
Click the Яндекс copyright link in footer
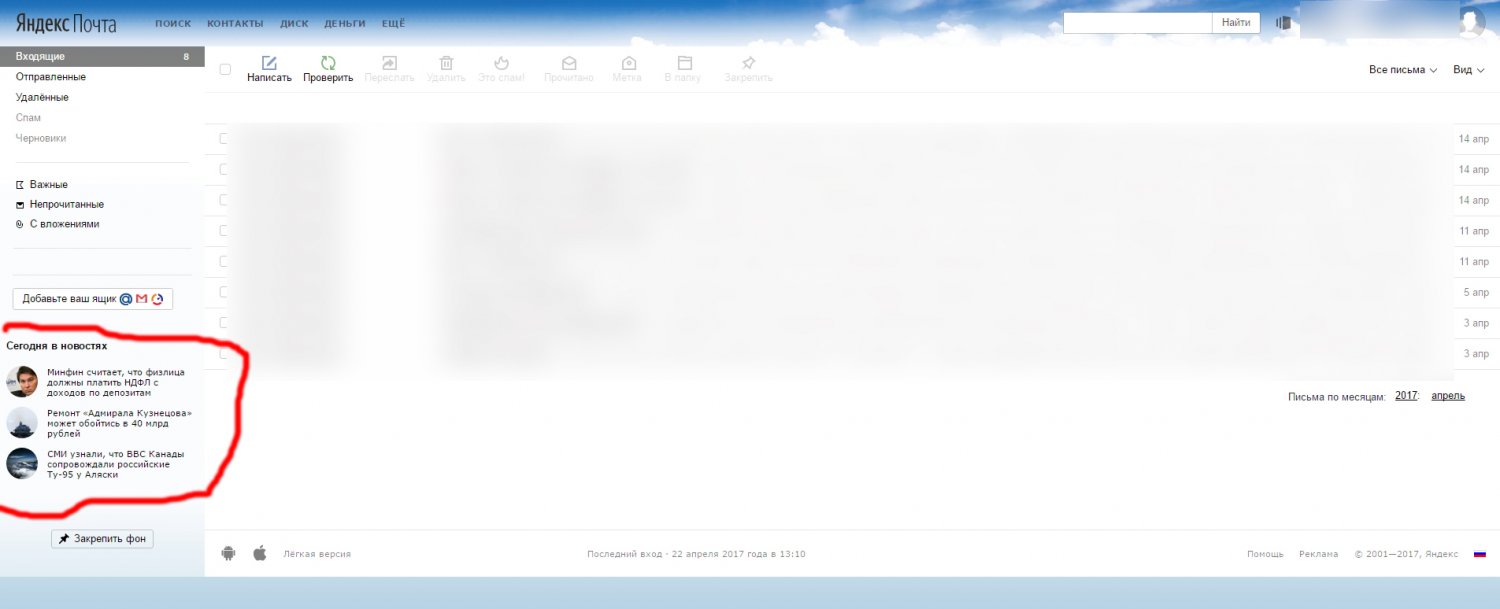pos(1441,554)
